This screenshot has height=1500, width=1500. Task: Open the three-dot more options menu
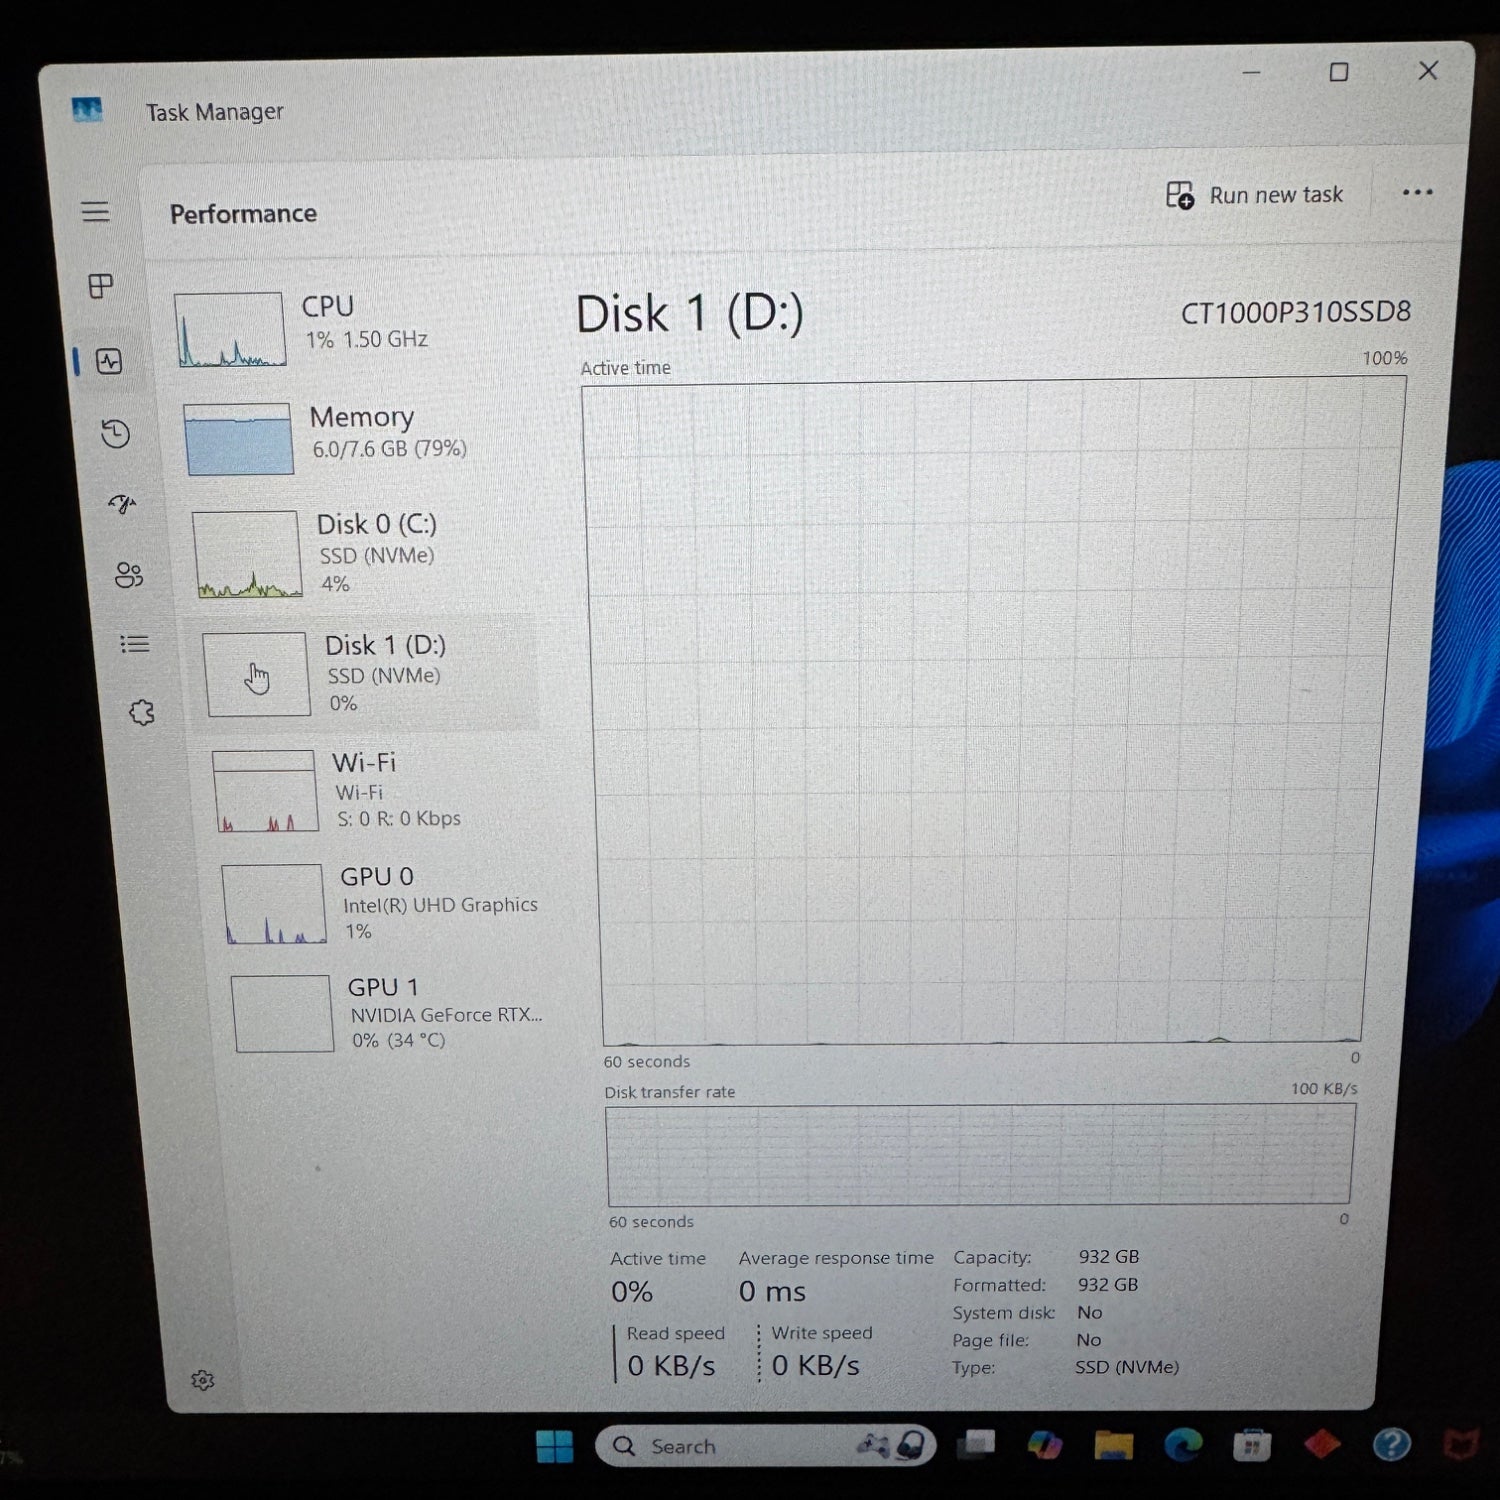coord(1417,192)
